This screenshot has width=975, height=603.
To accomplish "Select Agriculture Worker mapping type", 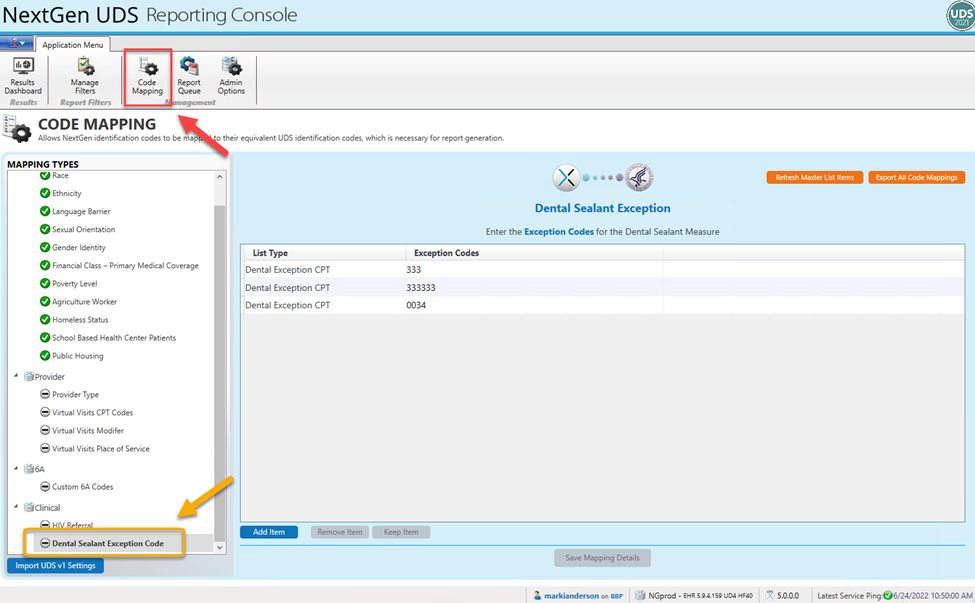I will [x=85, y=302].
